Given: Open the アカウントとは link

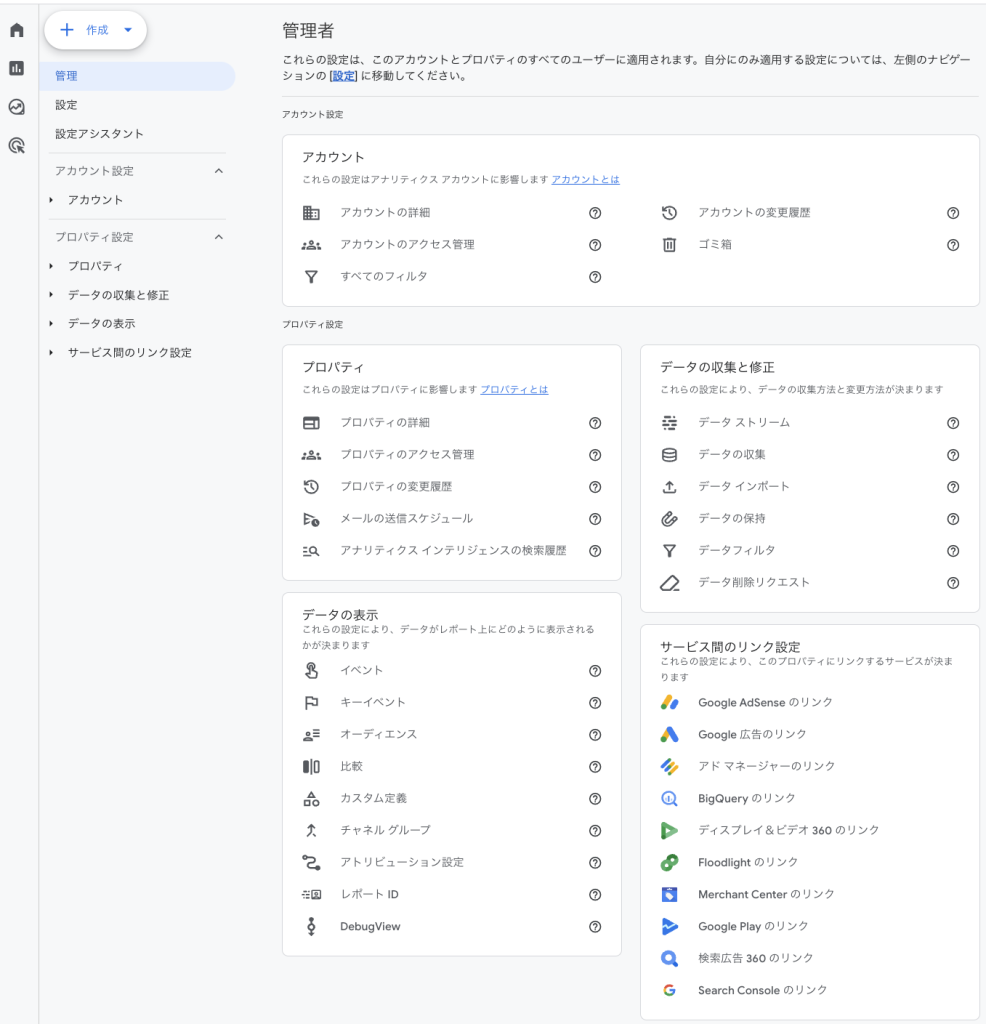Looking at the screenshot, I should tap(586, 179).
